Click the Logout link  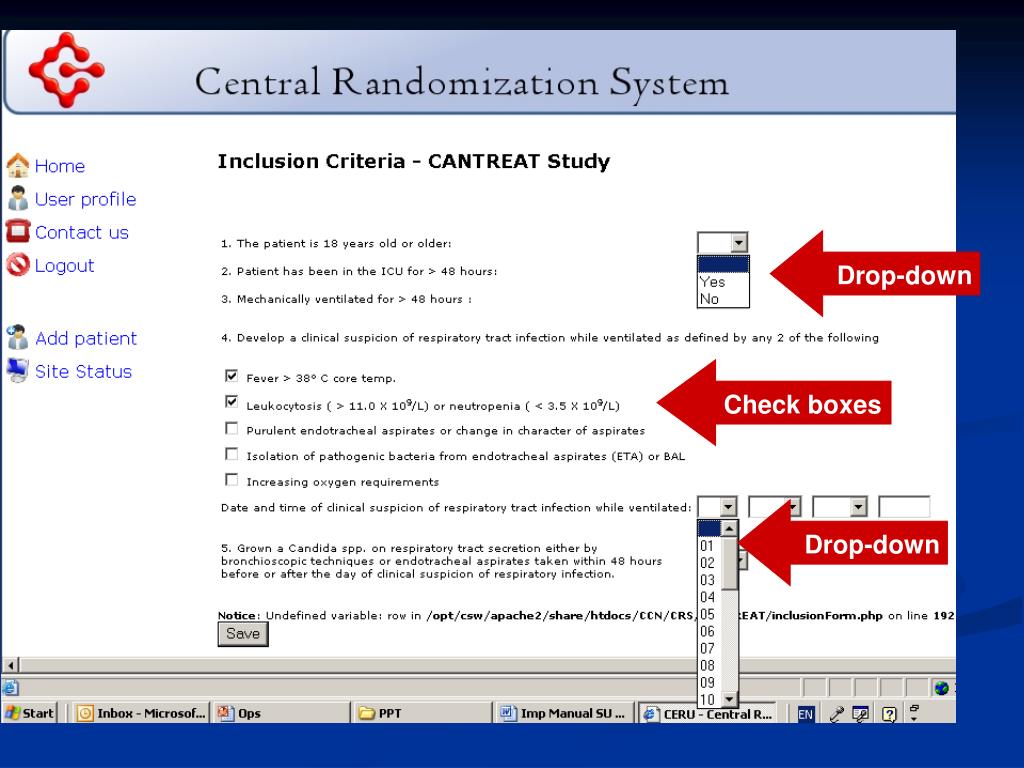tap(64, 266)
